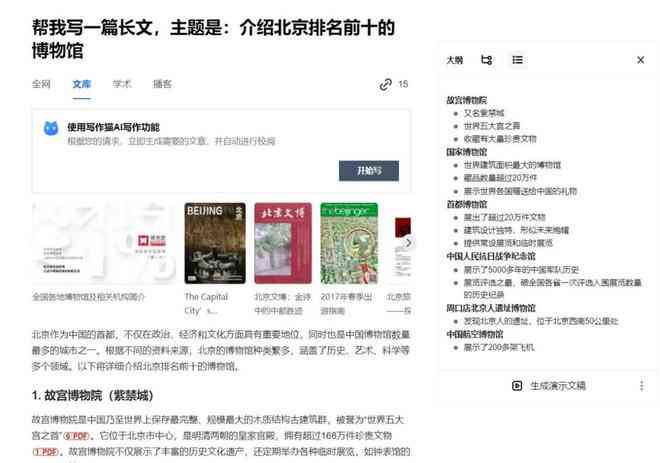Select outline heading 国家博物馆

pos(466,152)
